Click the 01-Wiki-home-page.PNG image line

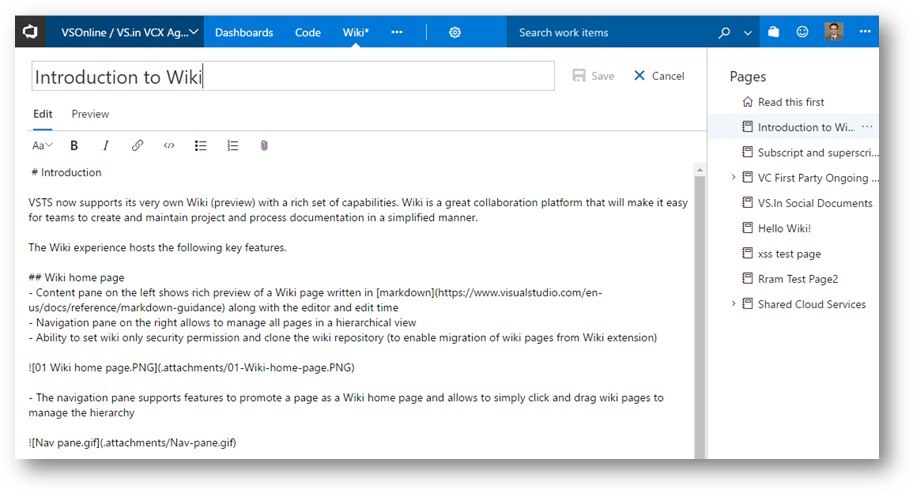click(191, 368)
